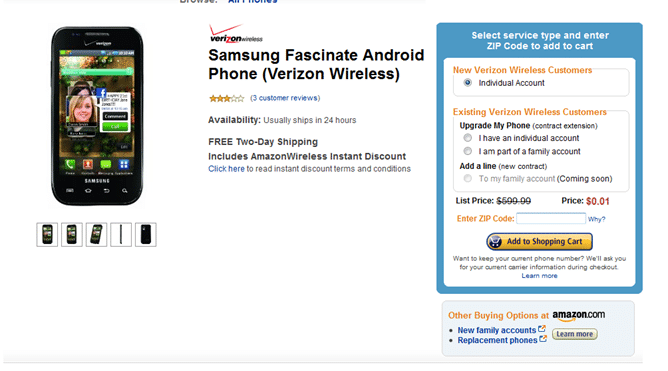Click the ZIP Code input field
The height and width of the screenshot is (371, 668).
551,219
